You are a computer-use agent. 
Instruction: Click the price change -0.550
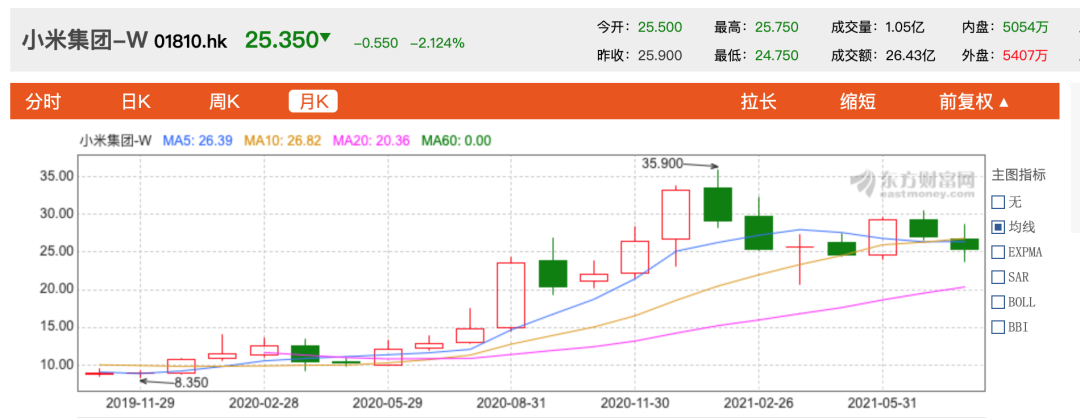tap(376, 43)
